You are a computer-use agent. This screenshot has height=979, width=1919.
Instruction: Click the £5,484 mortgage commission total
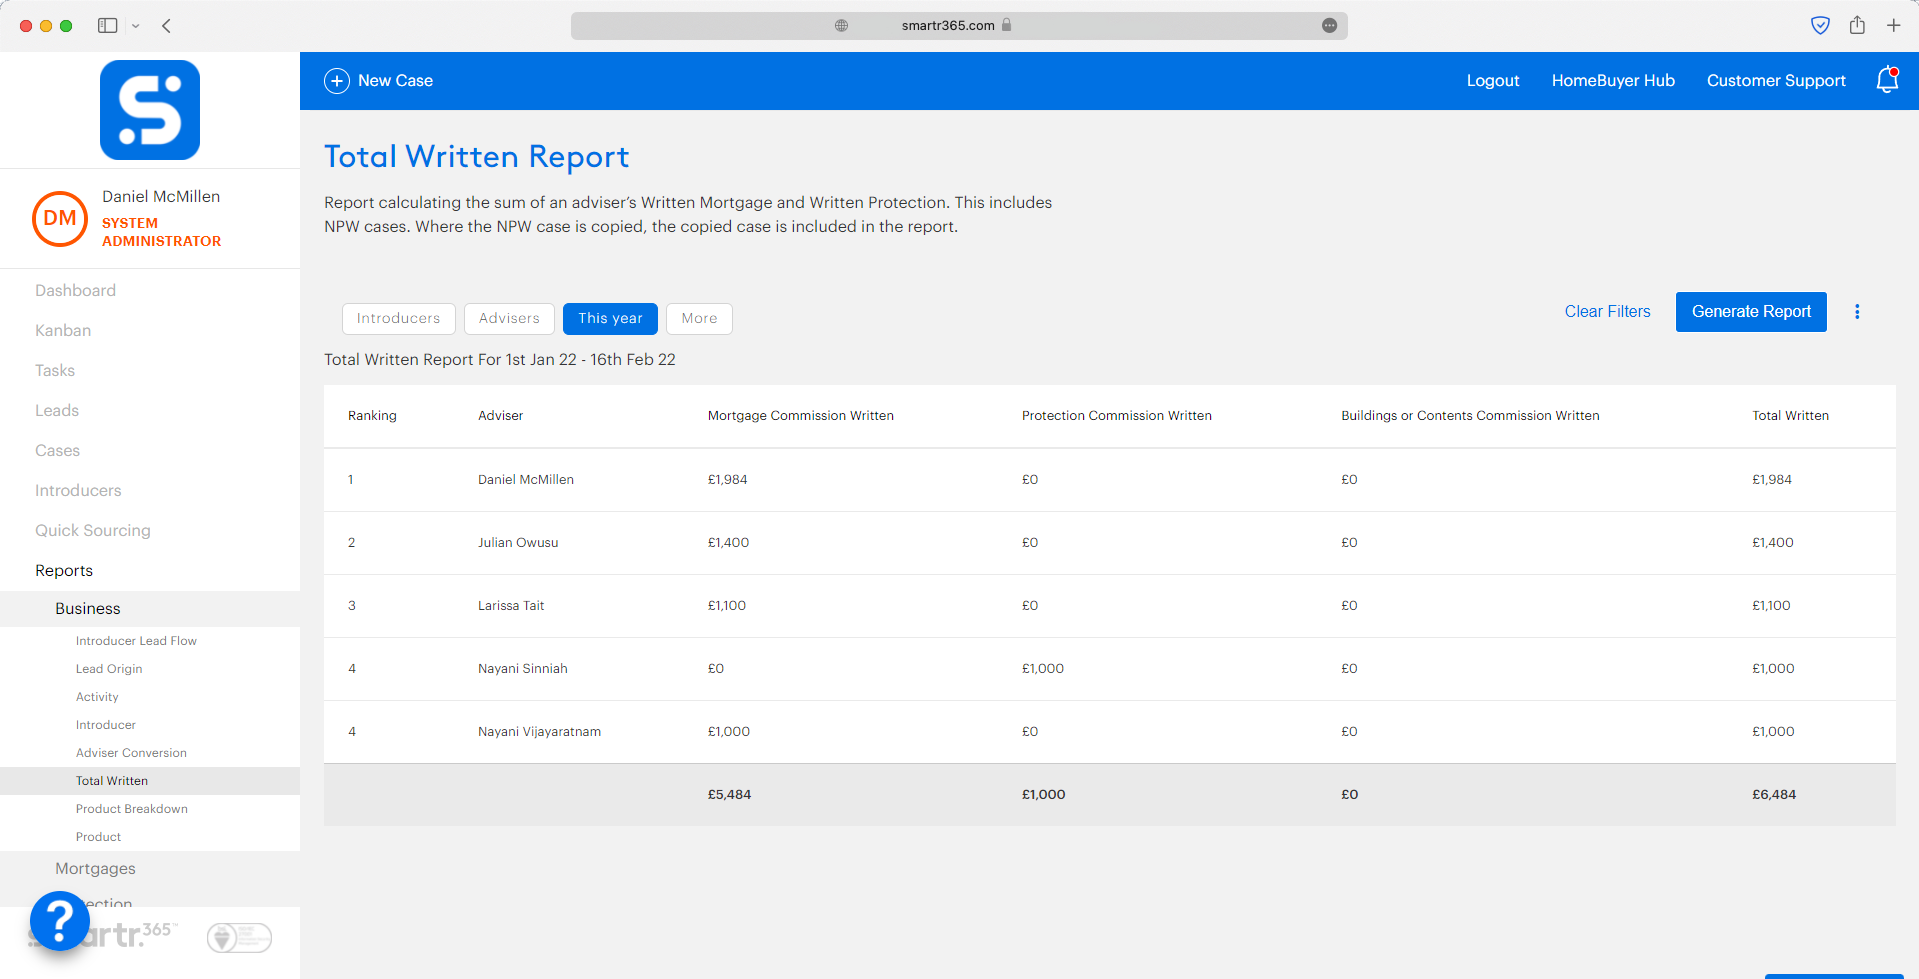pos(729,795)
